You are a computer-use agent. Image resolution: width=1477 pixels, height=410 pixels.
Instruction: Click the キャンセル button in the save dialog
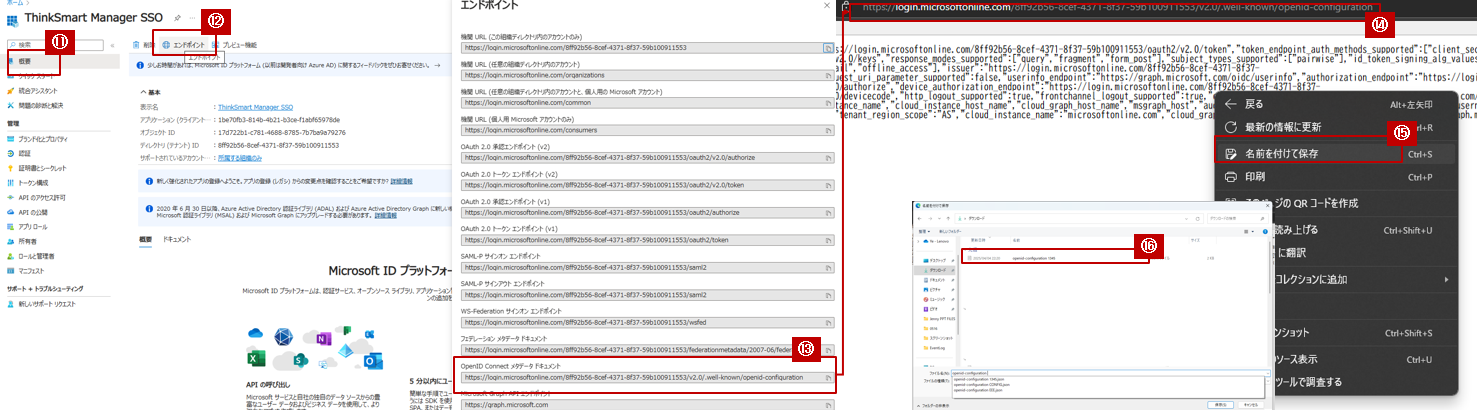(x=1250, y=405)
